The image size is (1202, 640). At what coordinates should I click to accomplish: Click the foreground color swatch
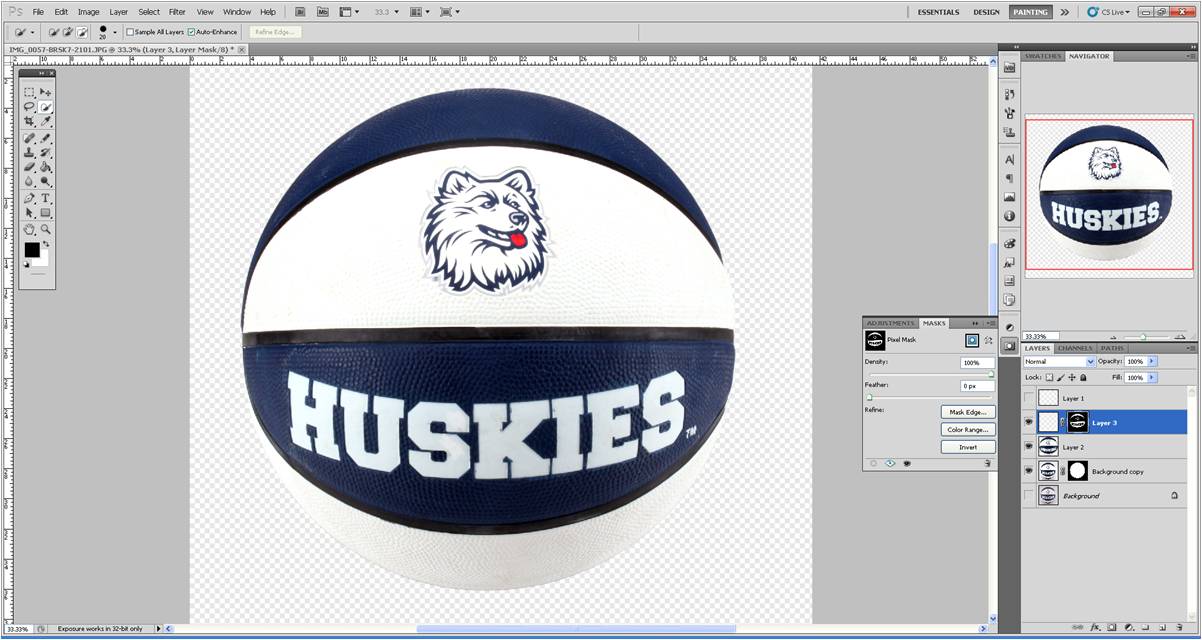(x=32, y=250)
